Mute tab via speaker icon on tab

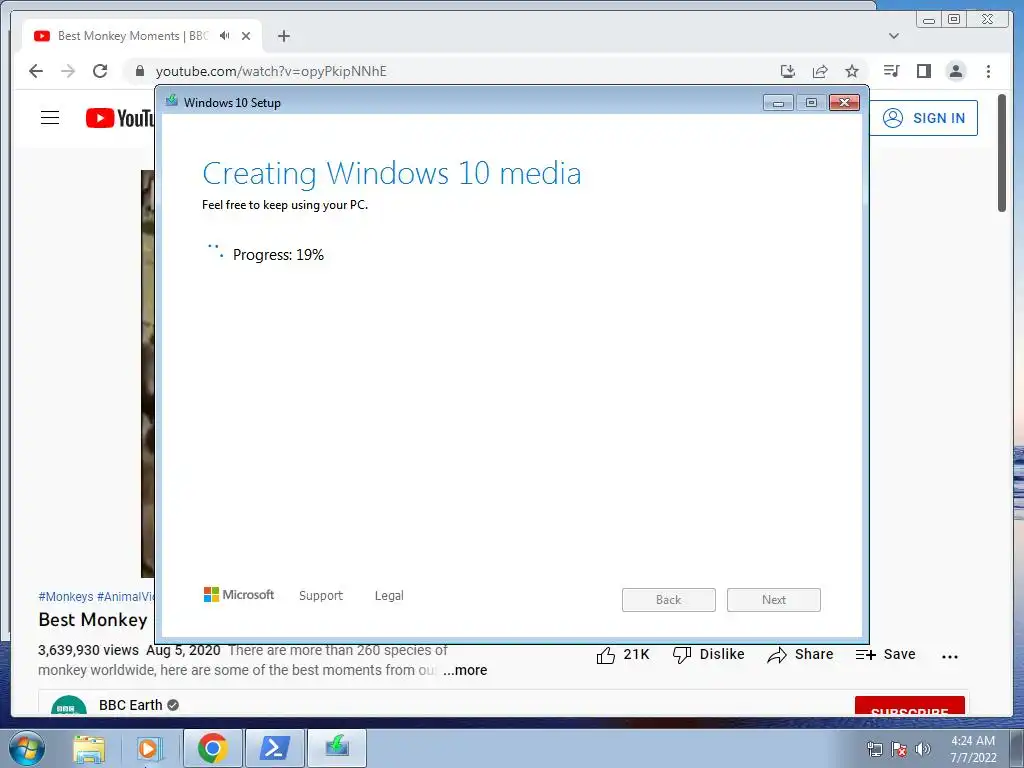[x=225, y=36]
